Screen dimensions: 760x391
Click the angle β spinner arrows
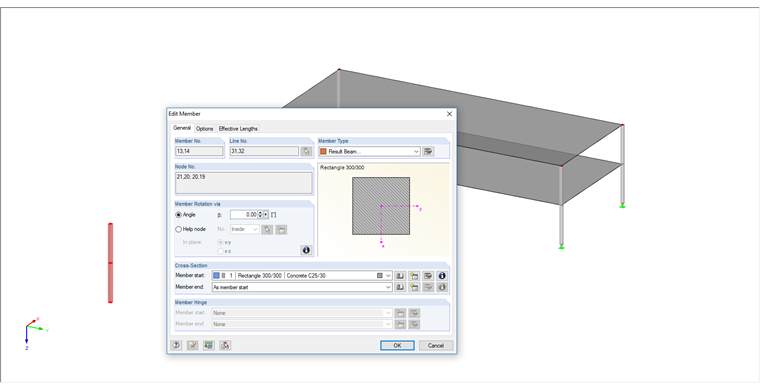click(x=260, y=215)
